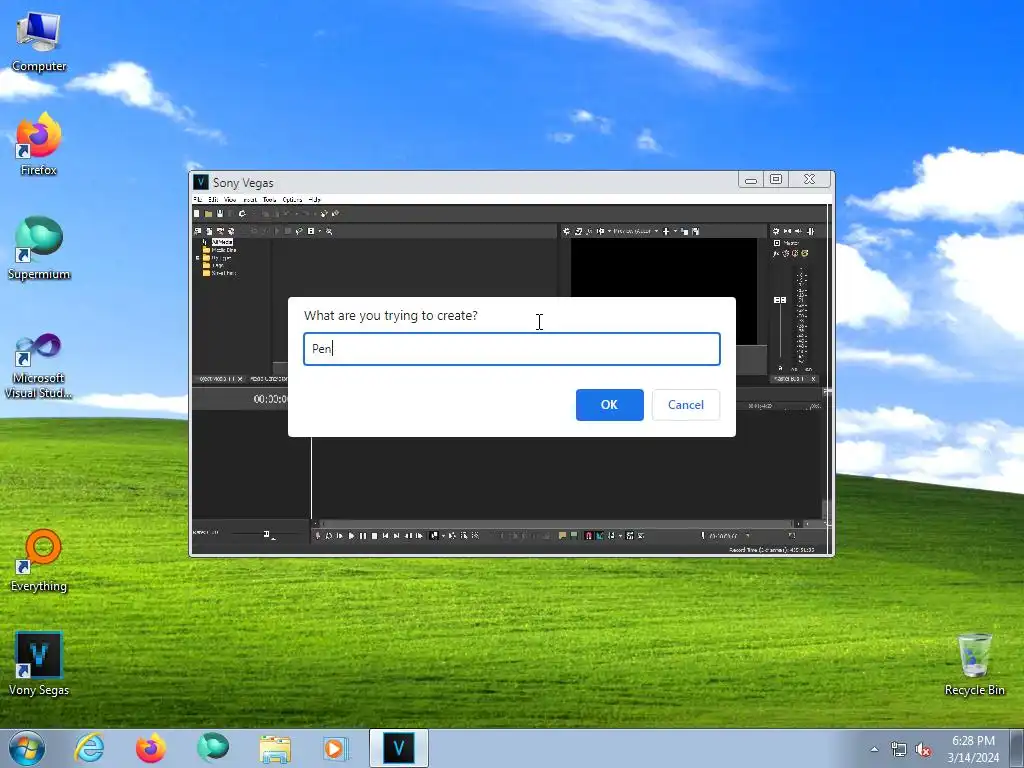Image resolution: width=1024 pixels, height=768 pixels.
Task: Open the View menu in Sony Vegas
Action: (x=230, y=199)
